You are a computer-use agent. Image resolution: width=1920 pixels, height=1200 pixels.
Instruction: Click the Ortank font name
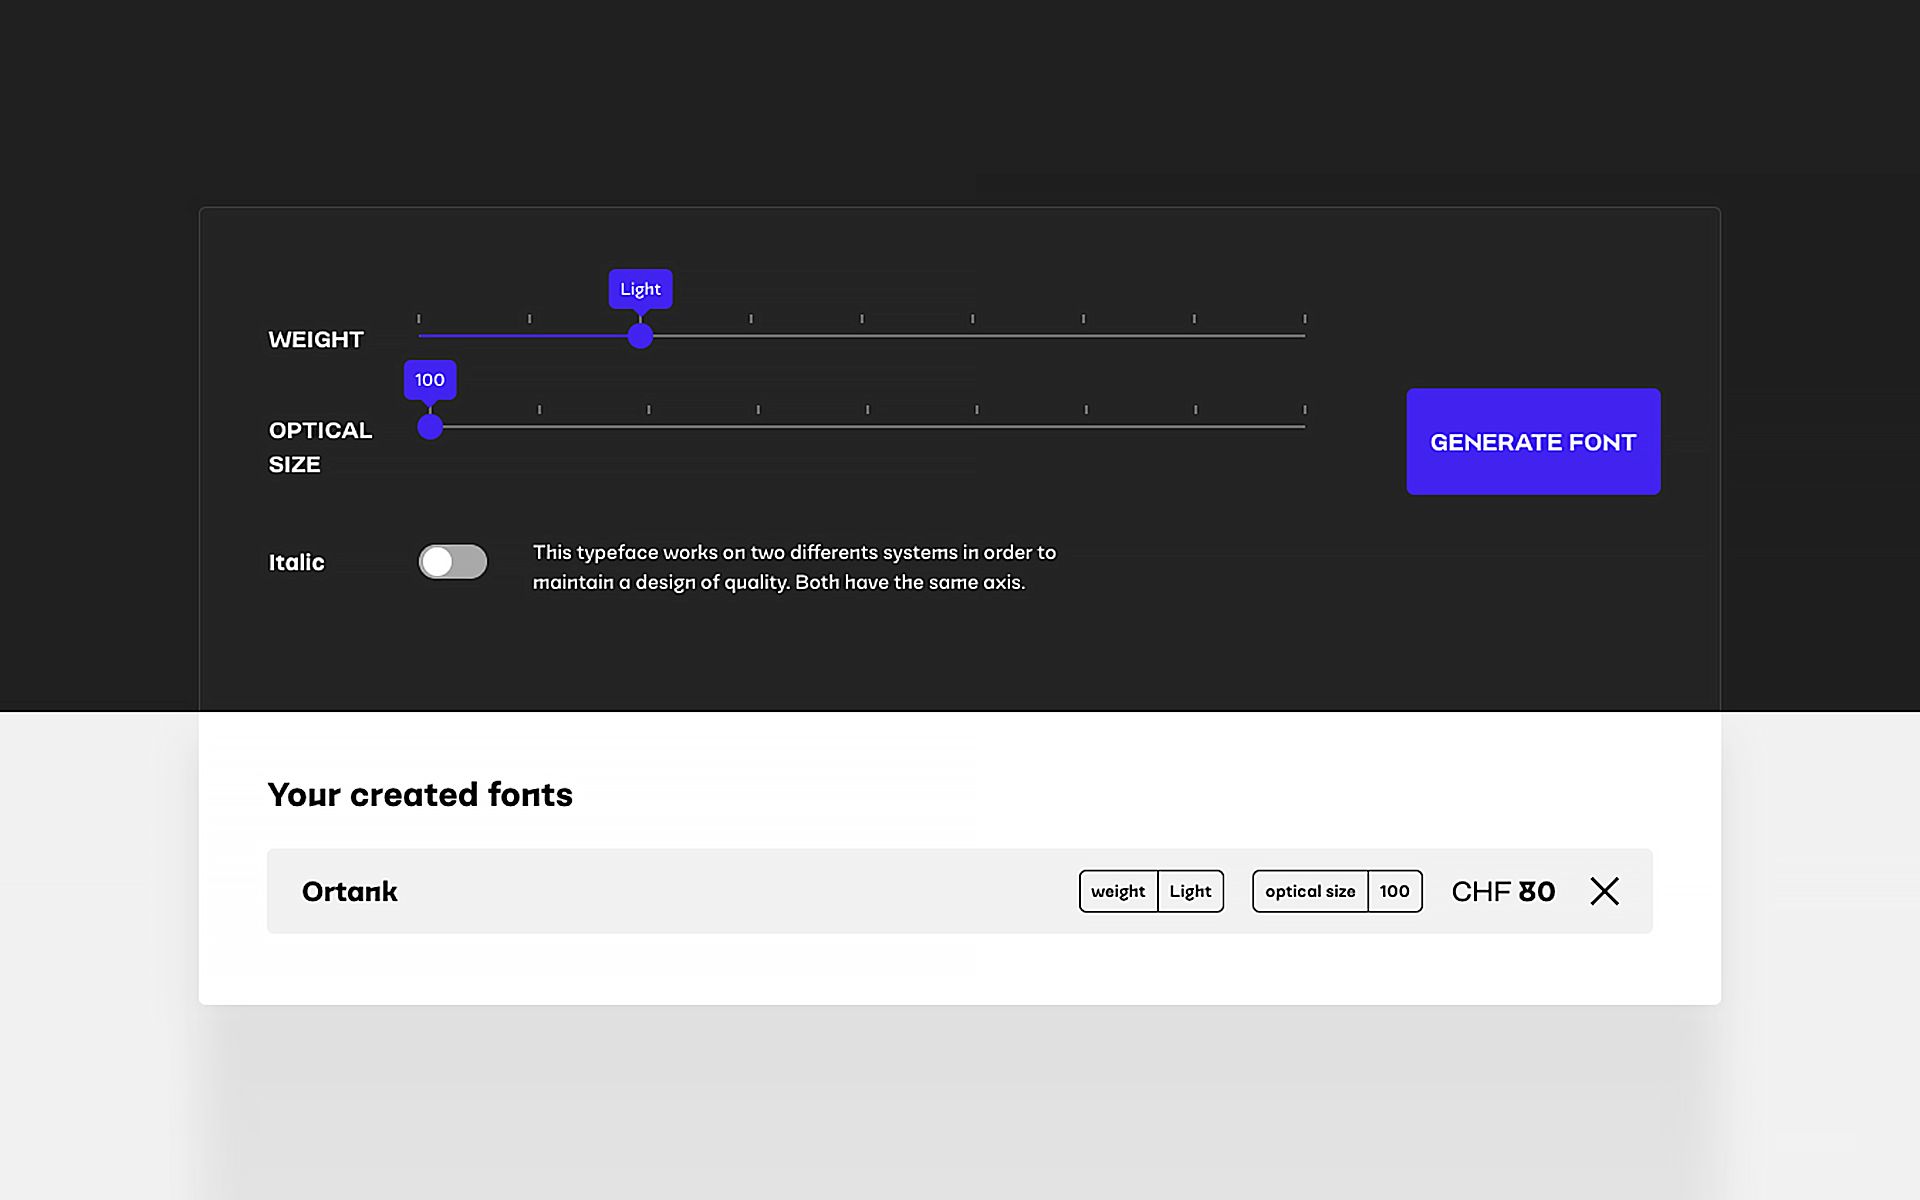pyautogui.click(x=349, y=891)
